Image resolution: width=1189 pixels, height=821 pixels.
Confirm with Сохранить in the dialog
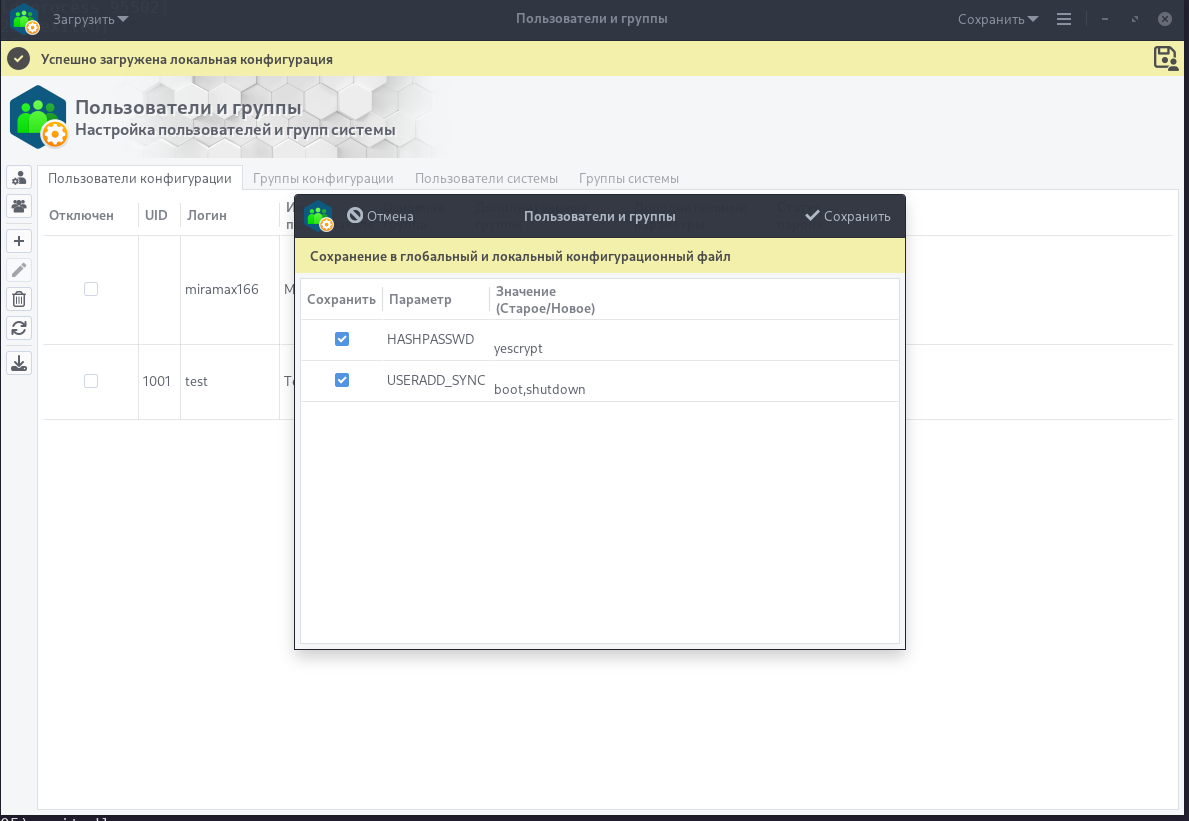coord(847,216)
